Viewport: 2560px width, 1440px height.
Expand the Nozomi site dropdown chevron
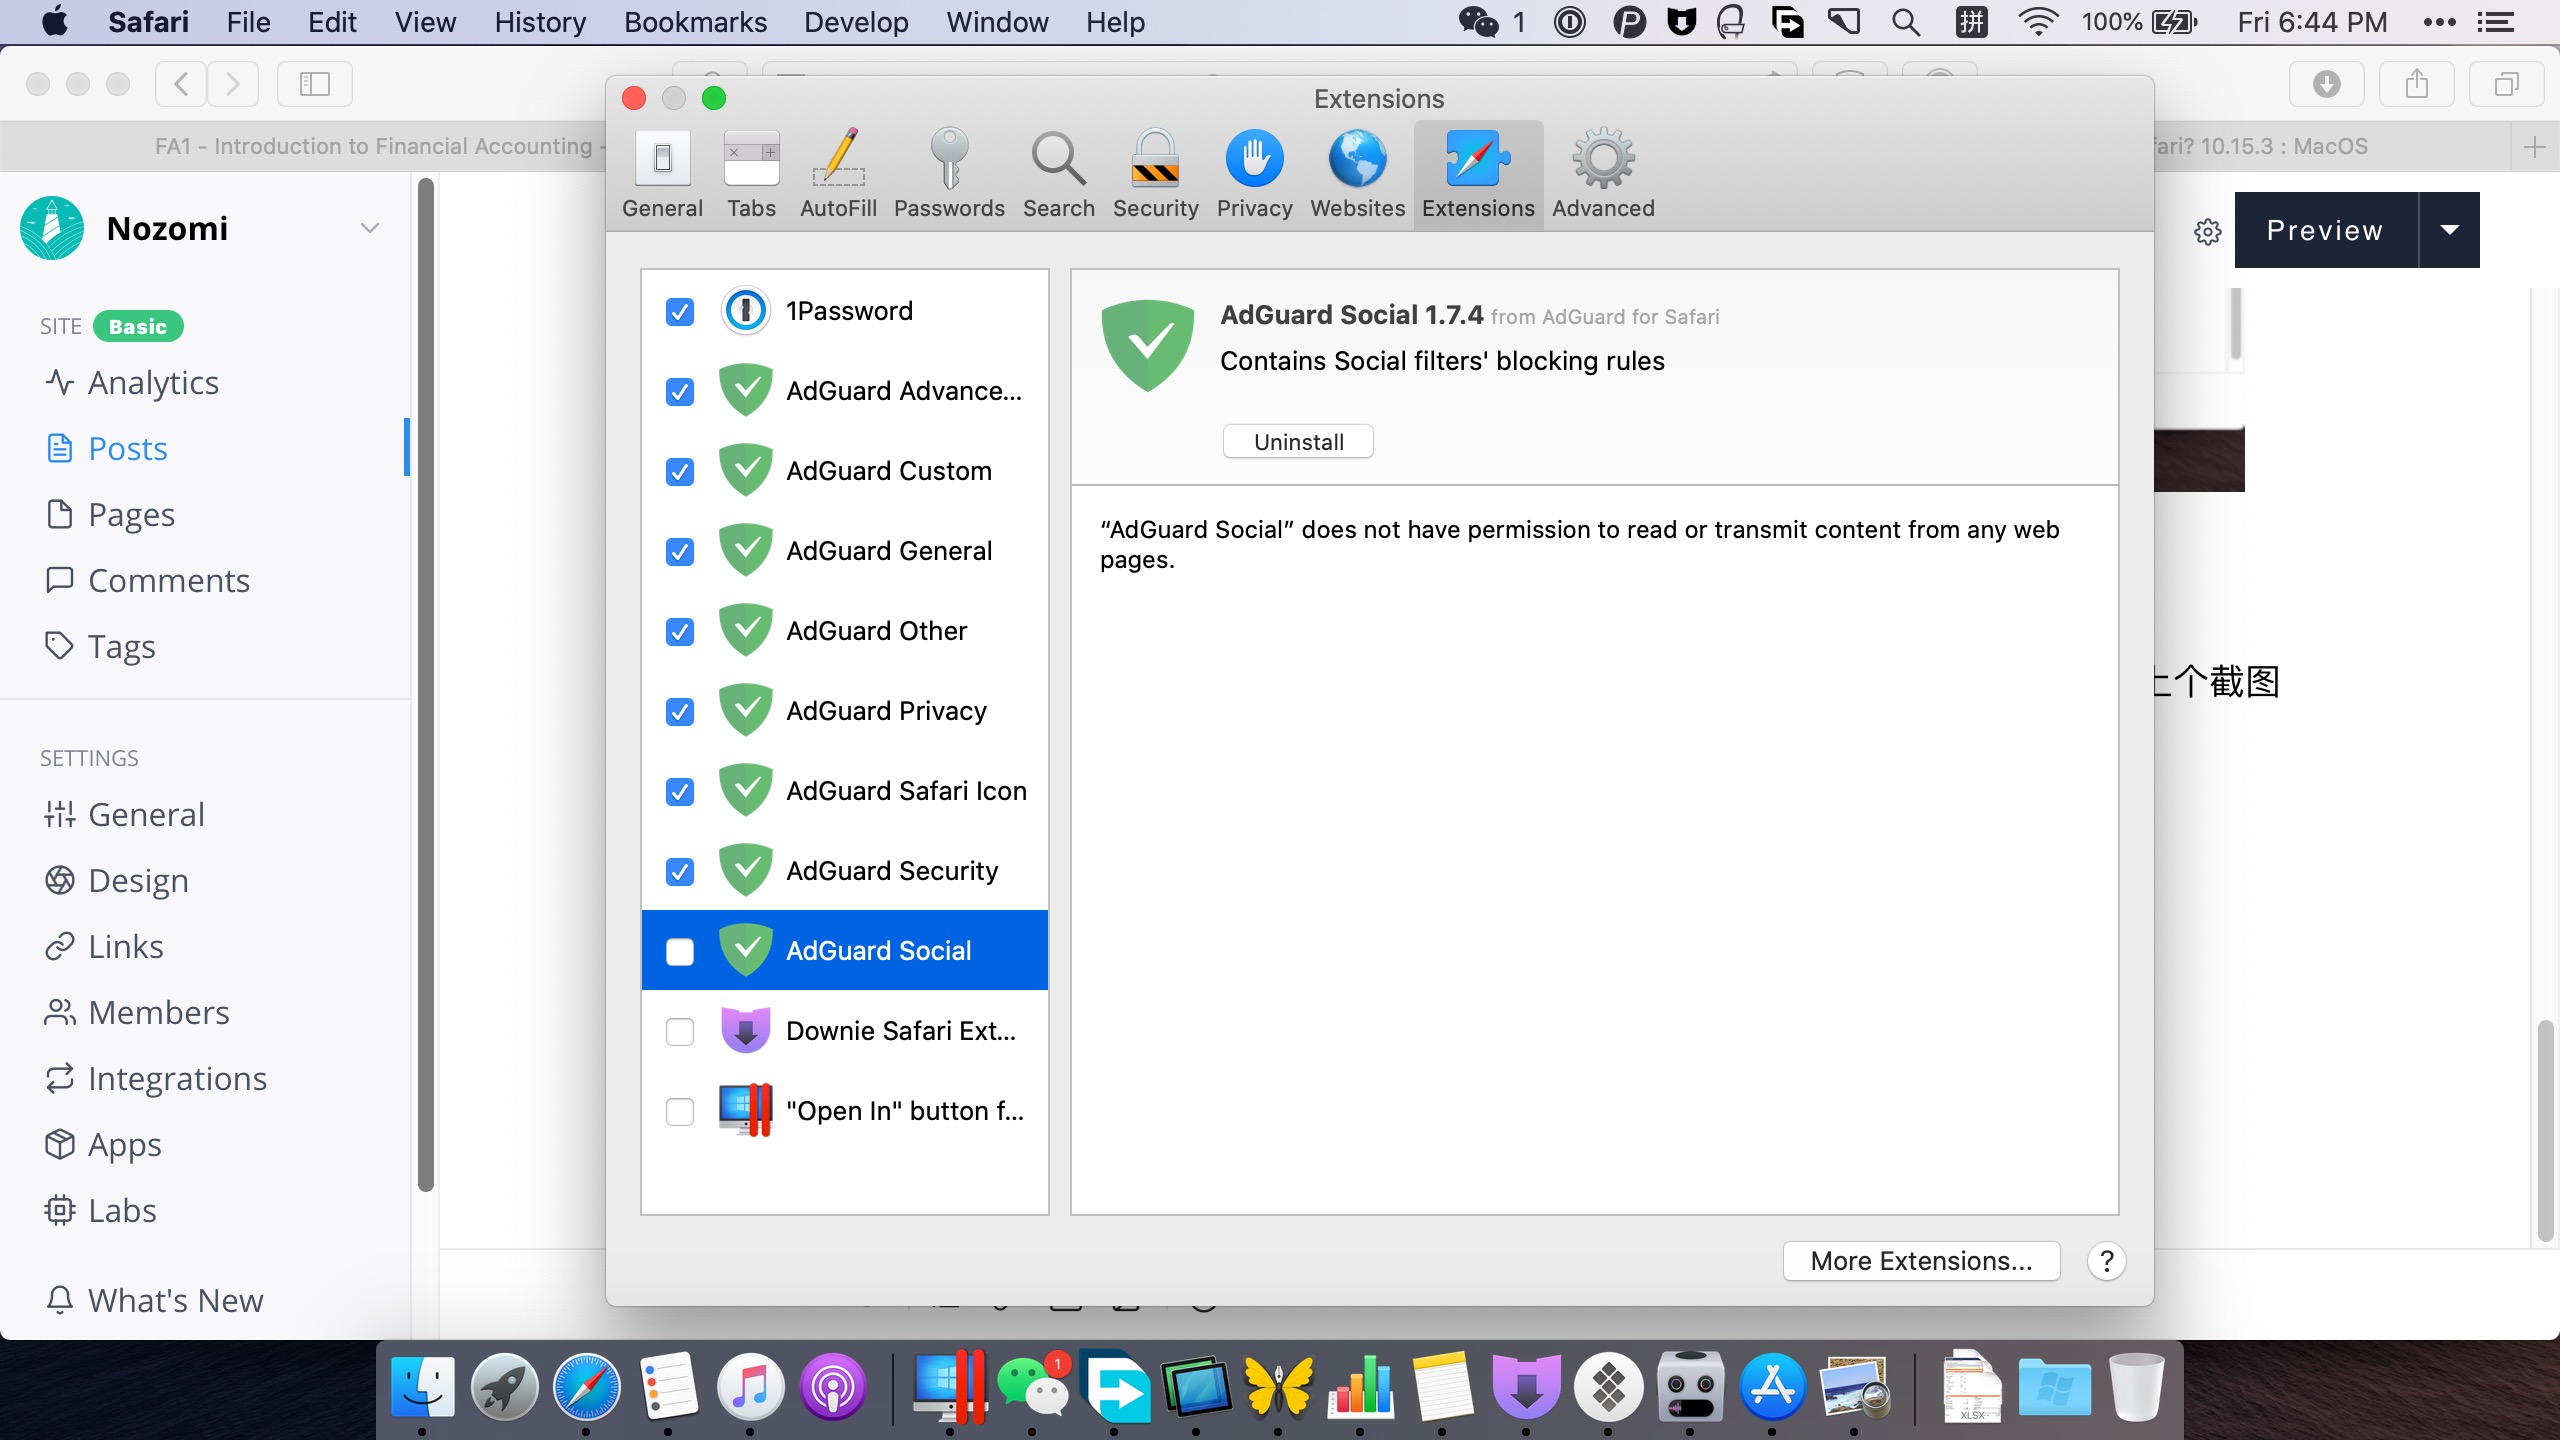(x=370, y=228)
